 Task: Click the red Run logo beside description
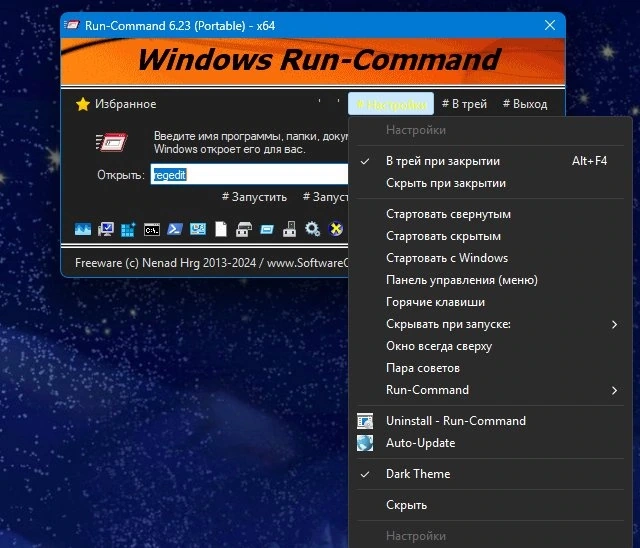pyautogui.click(x=111, y=142)
